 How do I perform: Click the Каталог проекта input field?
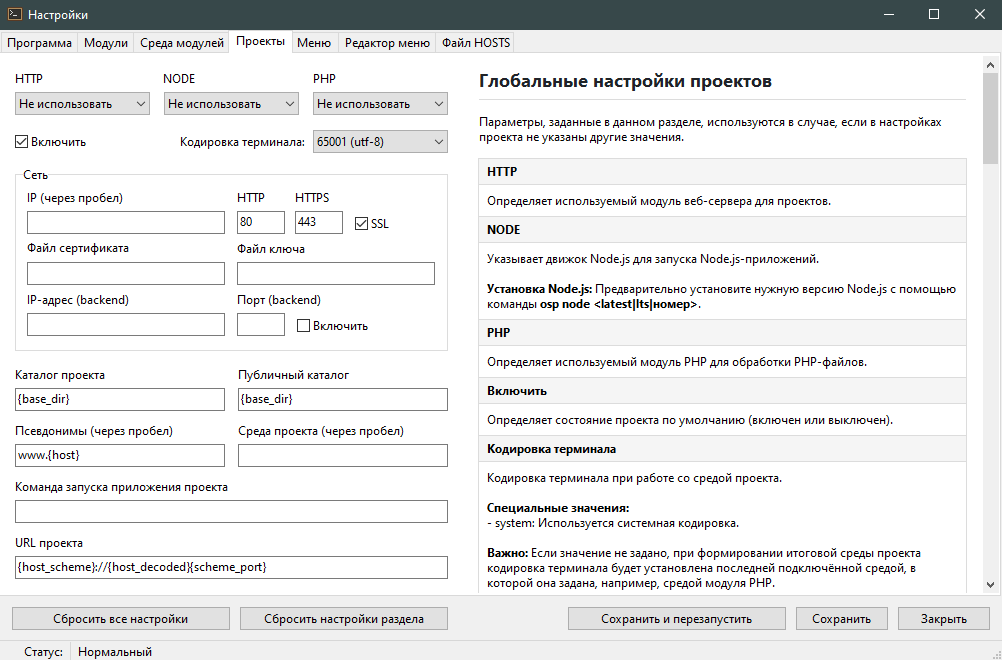(x=119, y=399)
